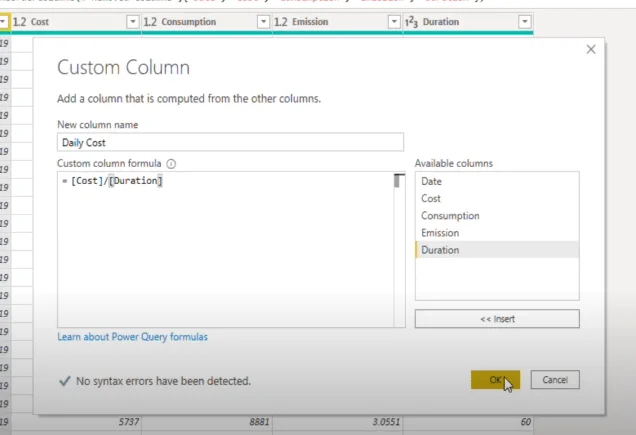Select the Consumption column header

pos(206,22)
